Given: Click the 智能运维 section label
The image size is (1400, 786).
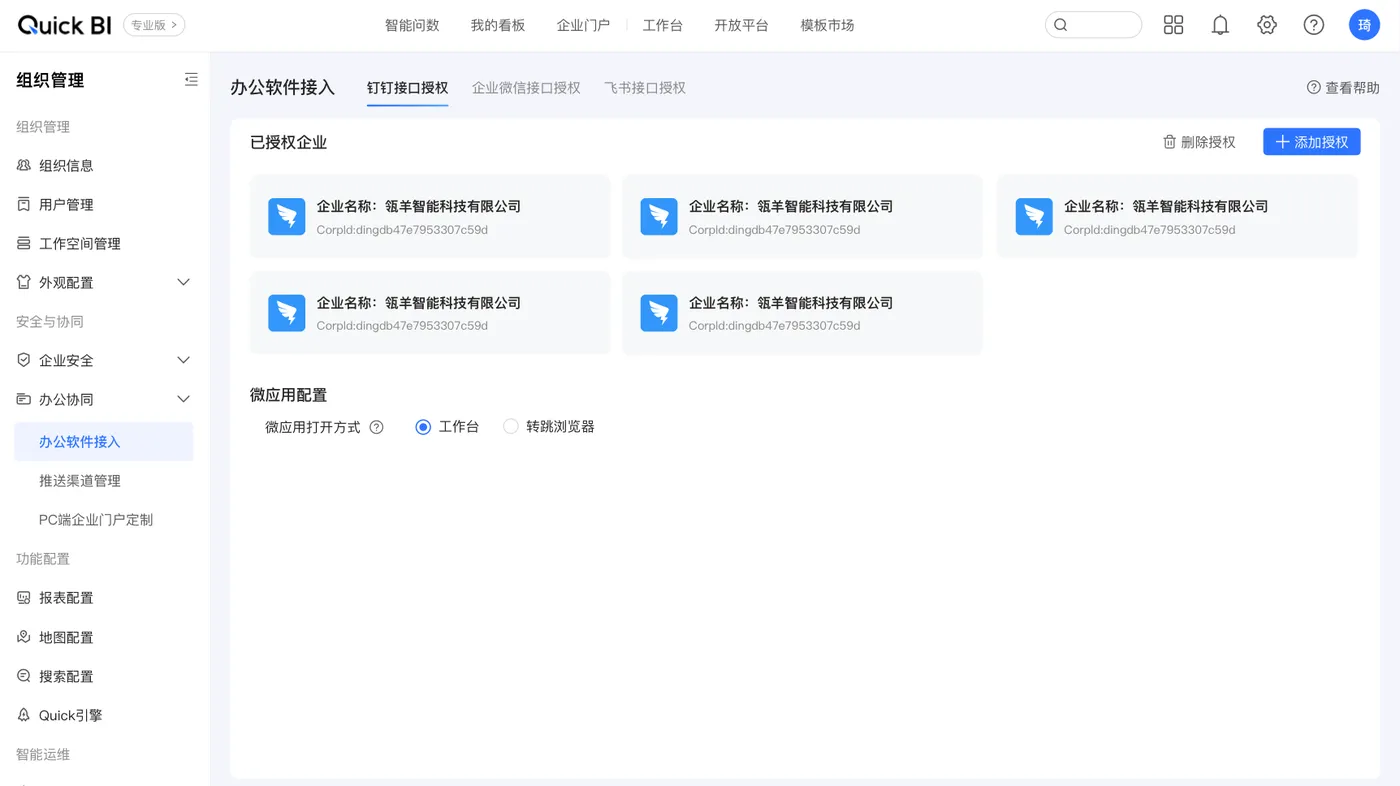Looking at the screenshot, I should tap(43, 754).
